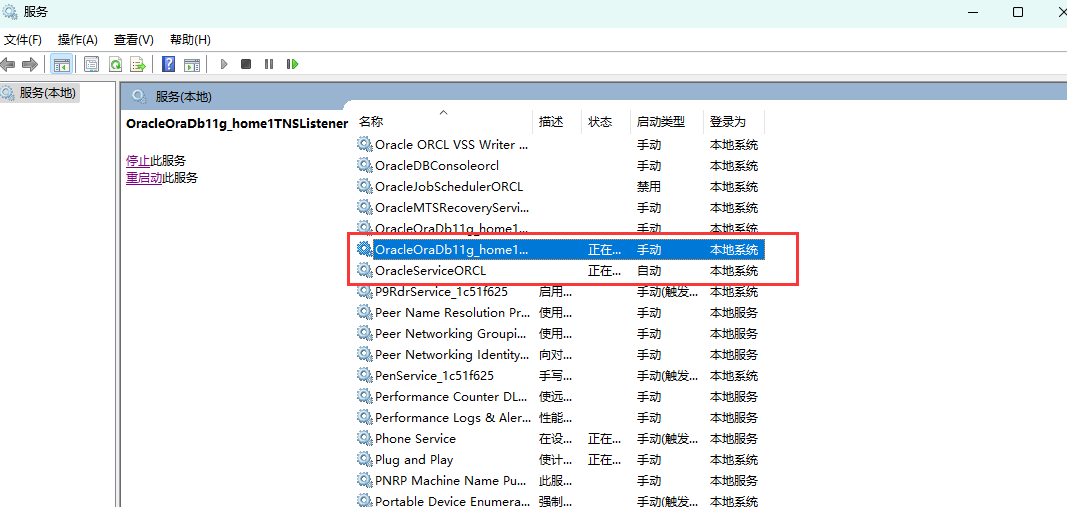
Task: Click 正在... status of OracleServiceORCL
Action: tap(605, 271)
